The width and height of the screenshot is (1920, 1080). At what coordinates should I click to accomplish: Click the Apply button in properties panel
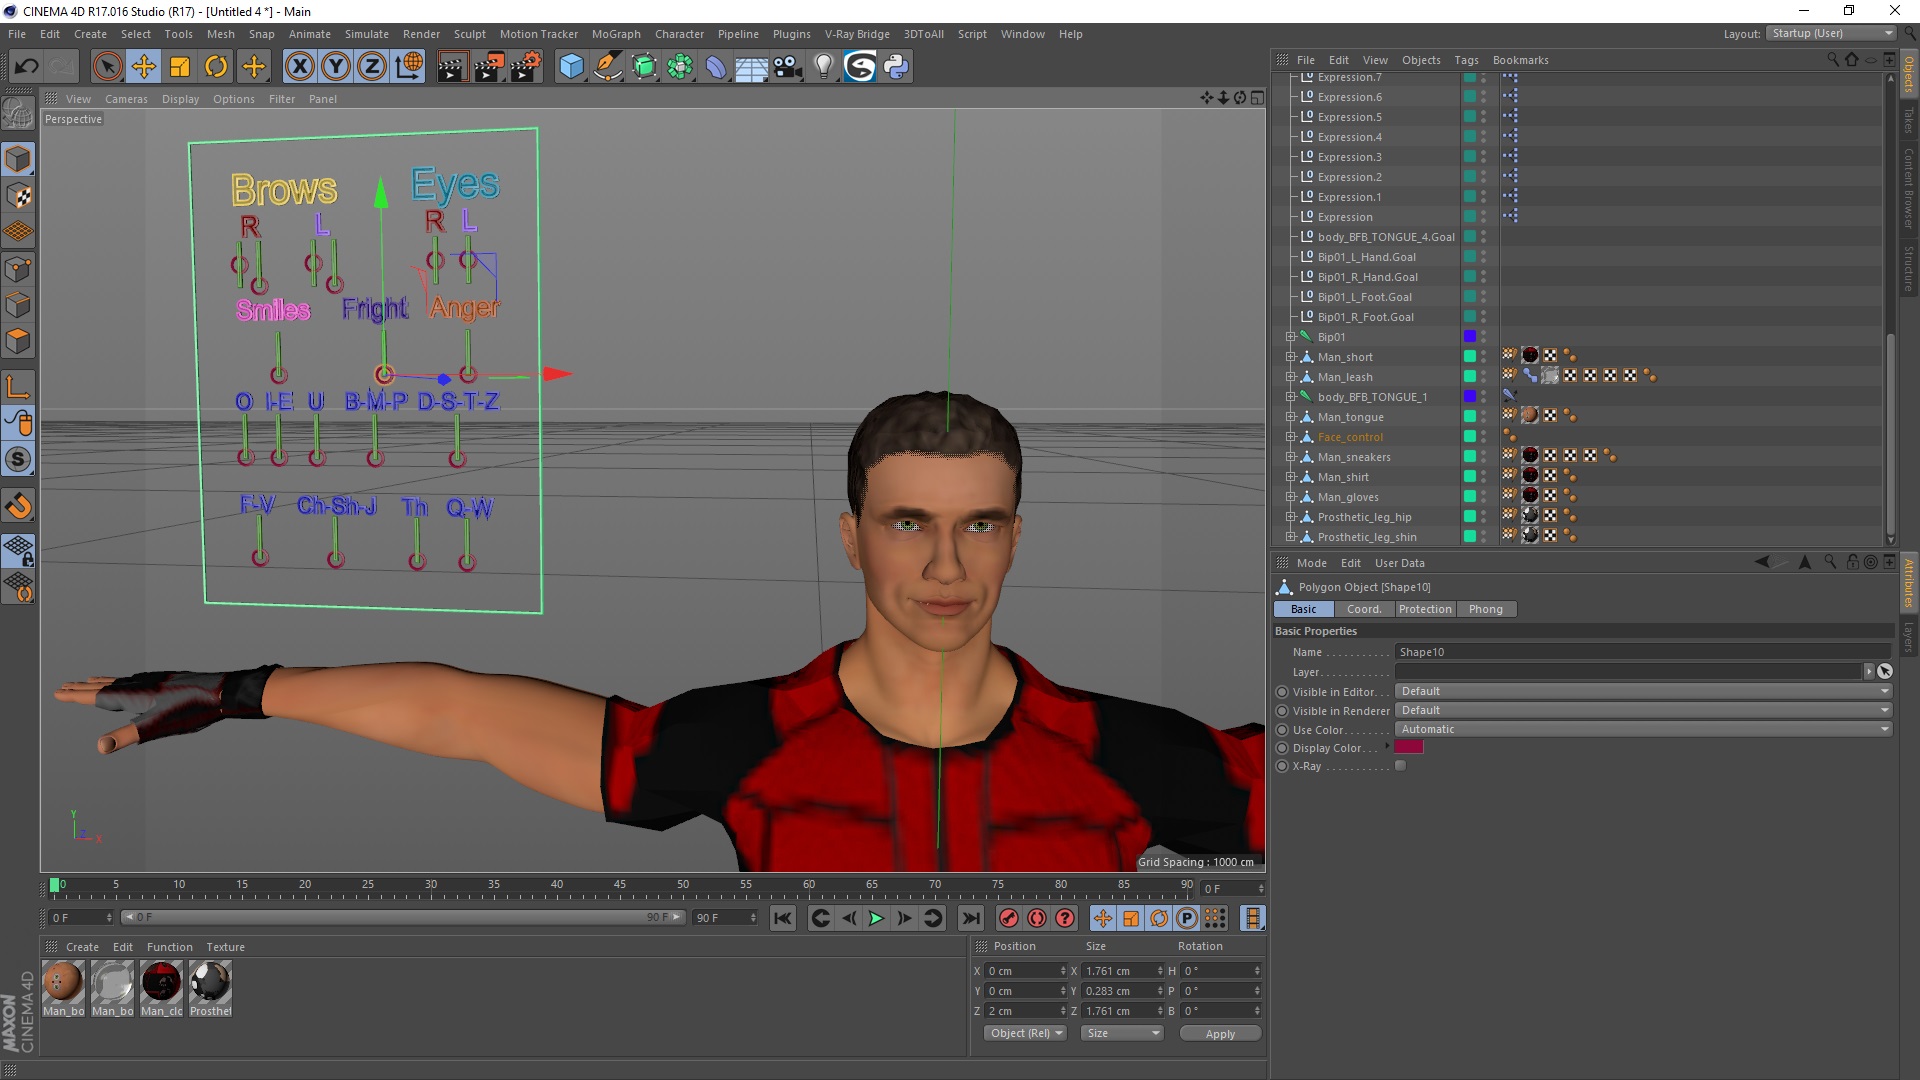click(1218, 1033)
